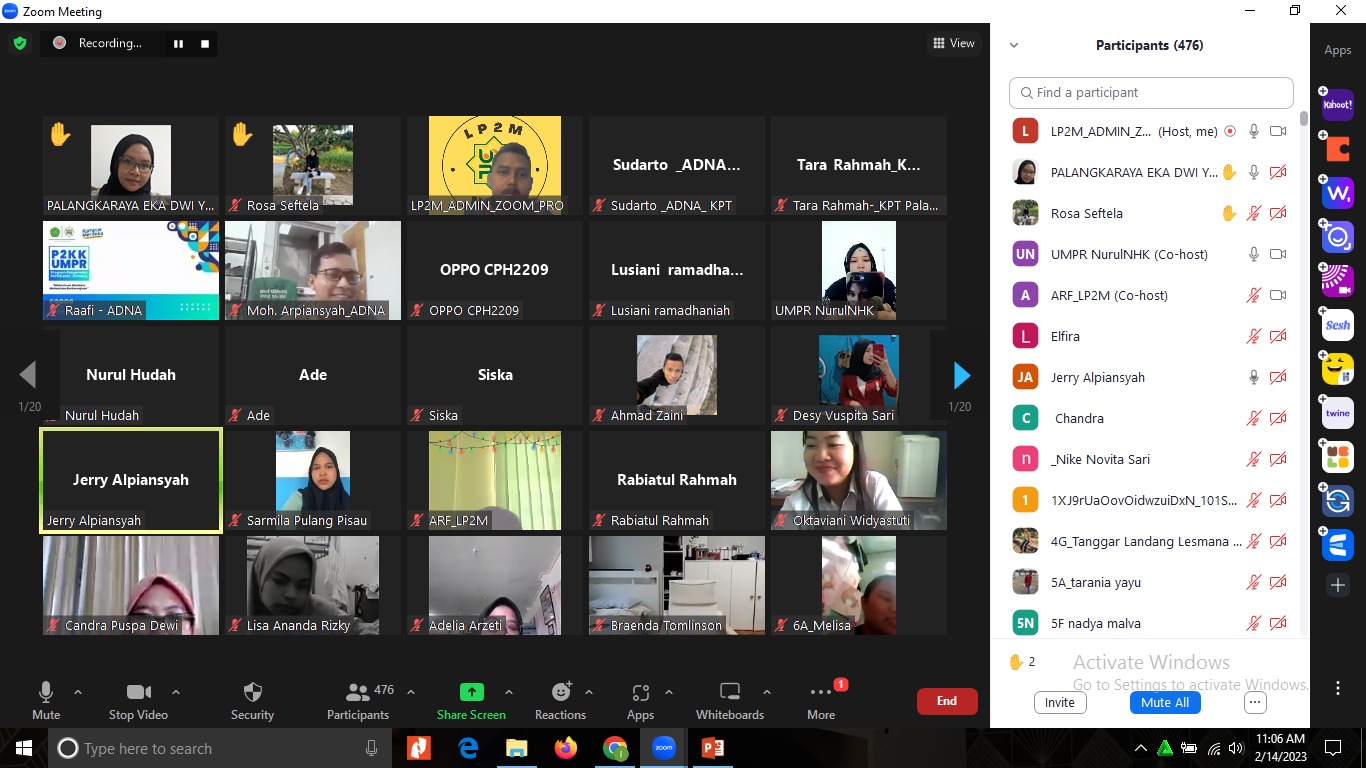Click the Find a participant search field
Image resolution: width=1366 pixels, height=768 pixels.
click(1151, 92)
